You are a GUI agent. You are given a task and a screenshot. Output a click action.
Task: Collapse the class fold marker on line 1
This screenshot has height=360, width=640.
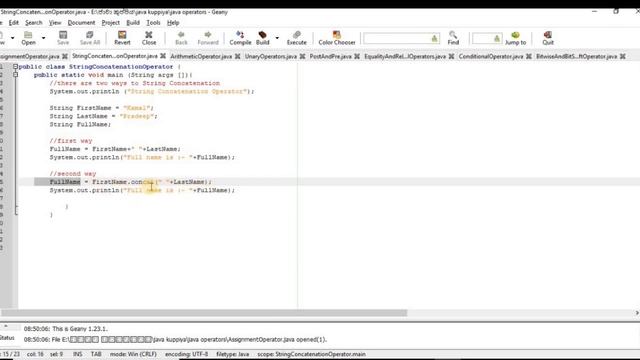[16, 67]
